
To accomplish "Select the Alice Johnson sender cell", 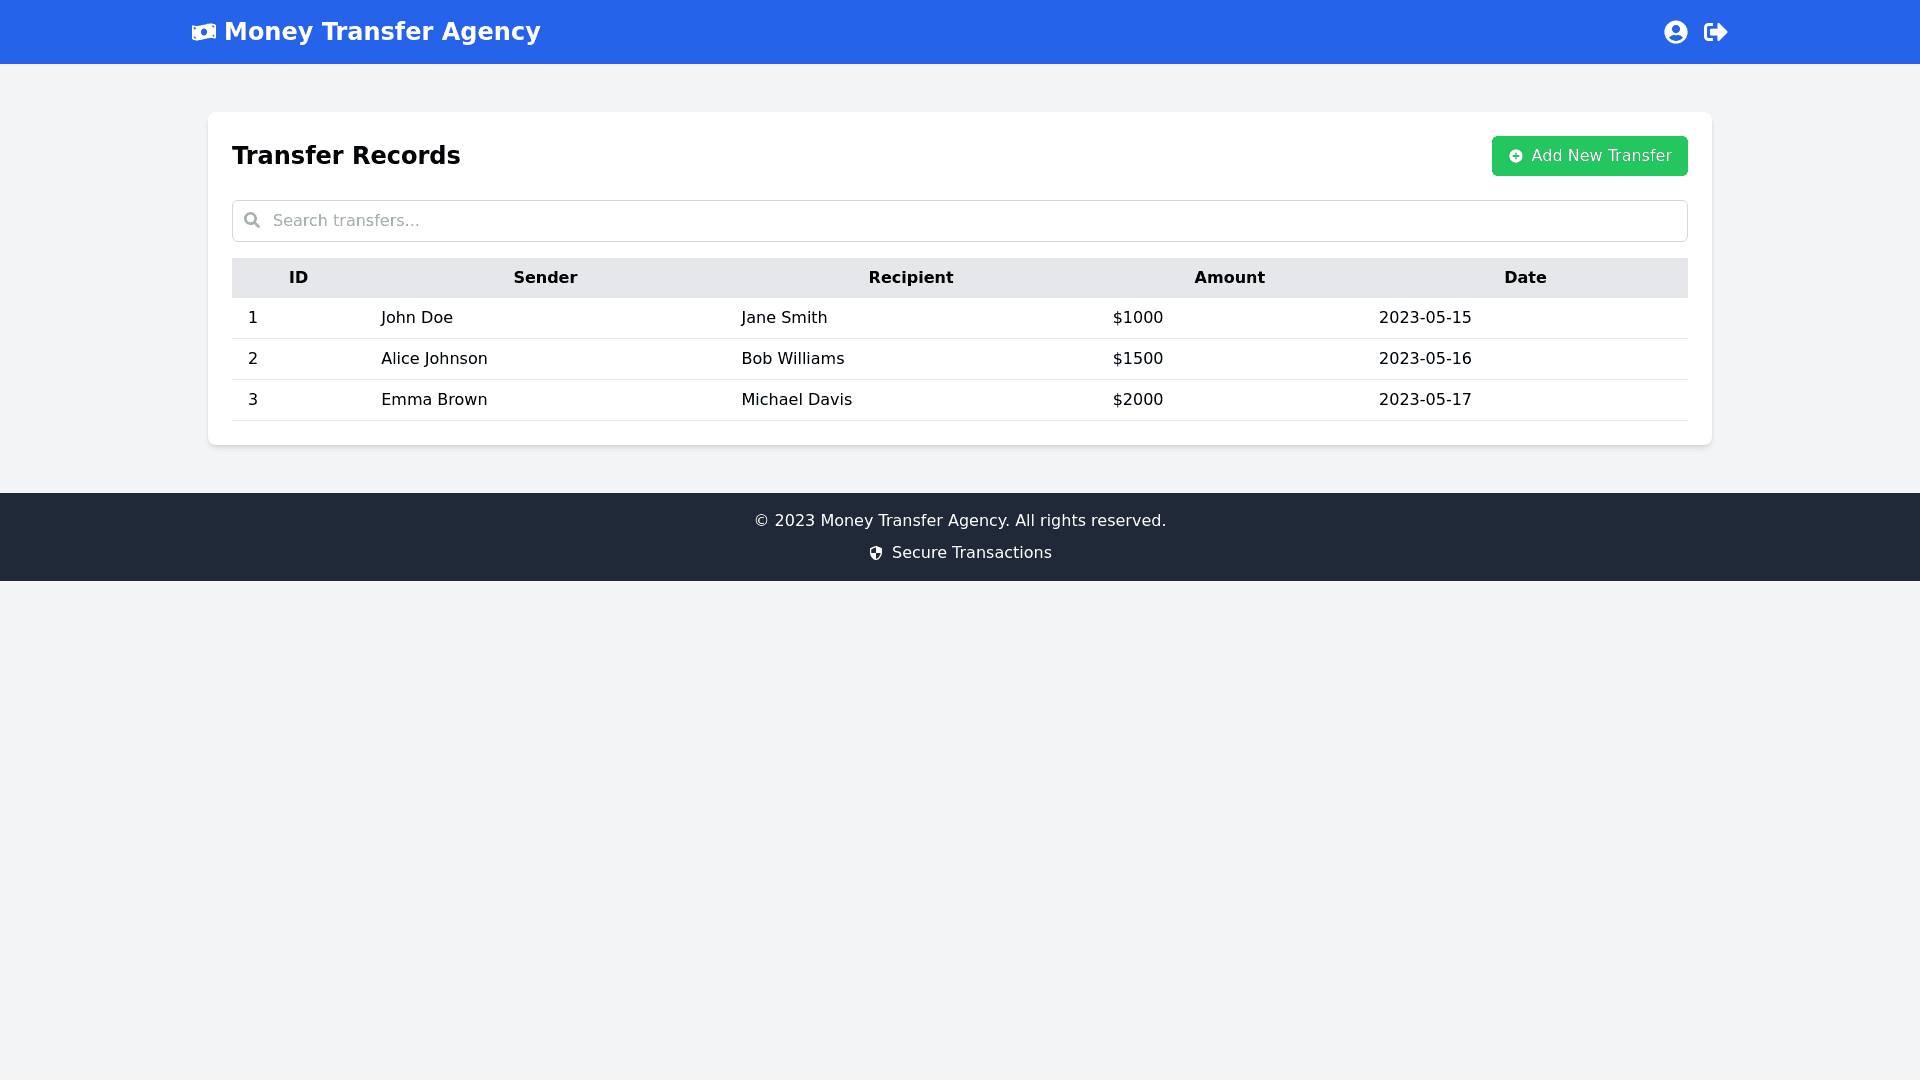I will coord(434,359).
